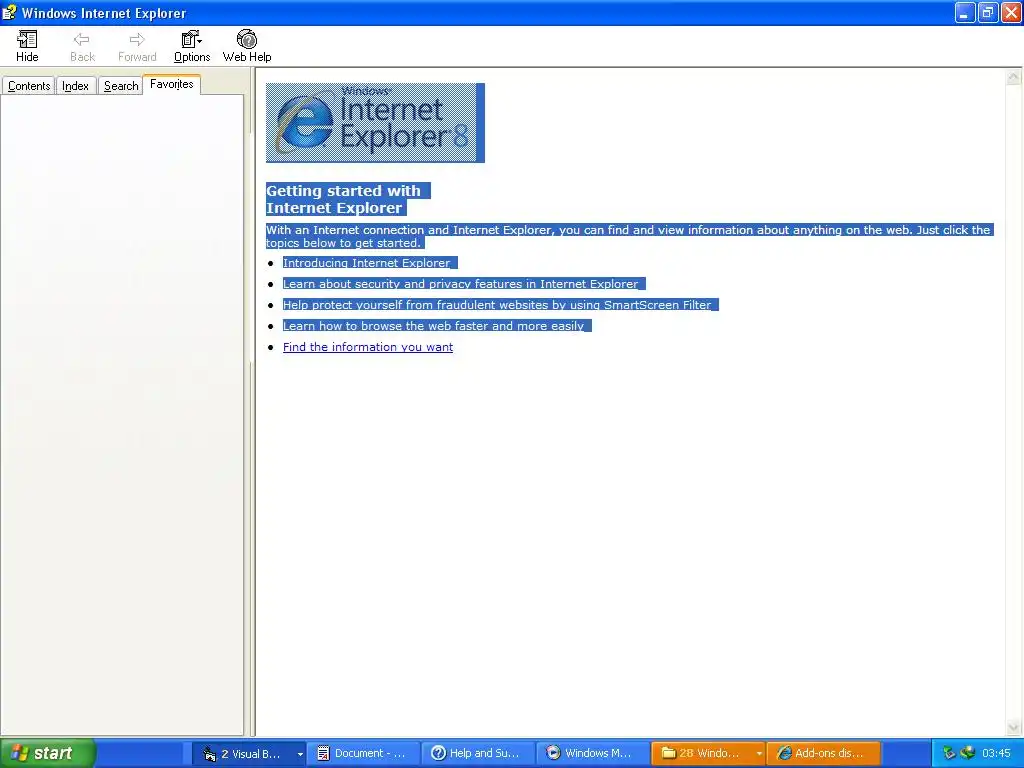The image size is (1024, 768).
Task: Expand the Visual Basic taskbar group arrow
Action: (300, 754)
